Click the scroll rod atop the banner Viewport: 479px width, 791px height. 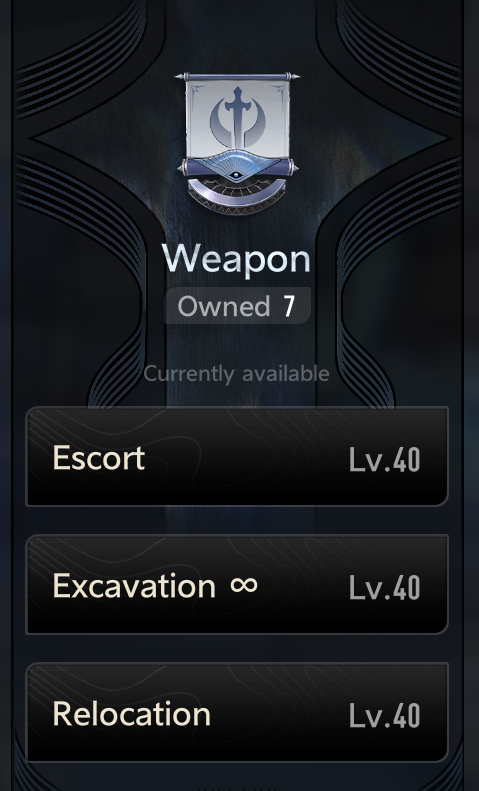click(237, 77)
